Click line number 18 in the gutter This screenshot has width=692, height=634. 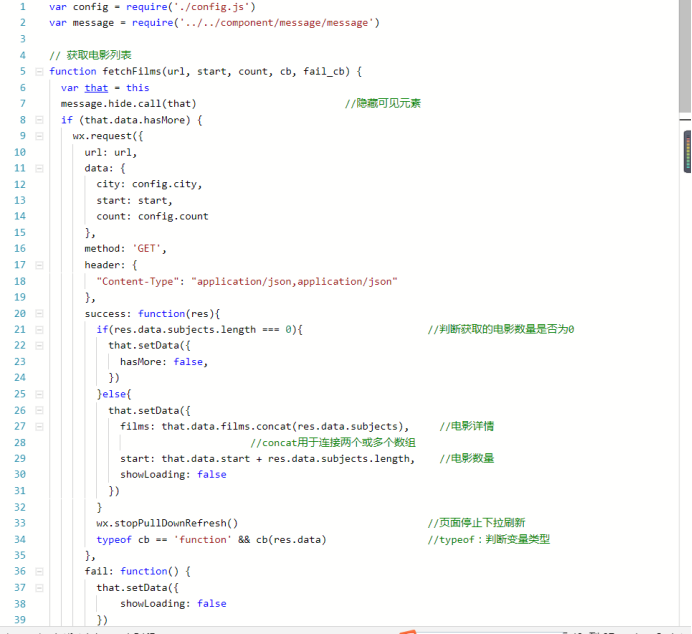coord(20,281)
